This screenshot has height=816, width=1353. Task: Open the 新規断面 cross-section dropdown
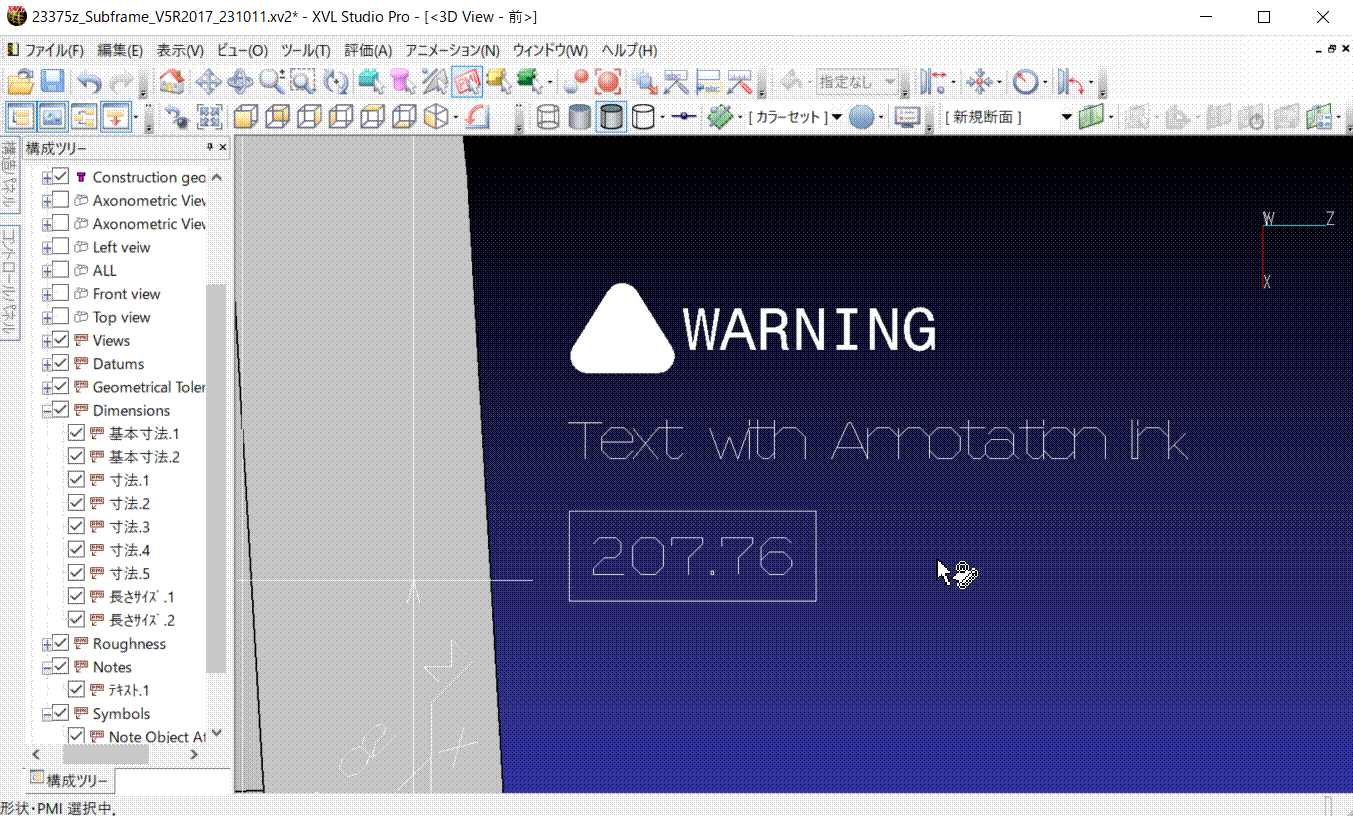click(1066, 117)
